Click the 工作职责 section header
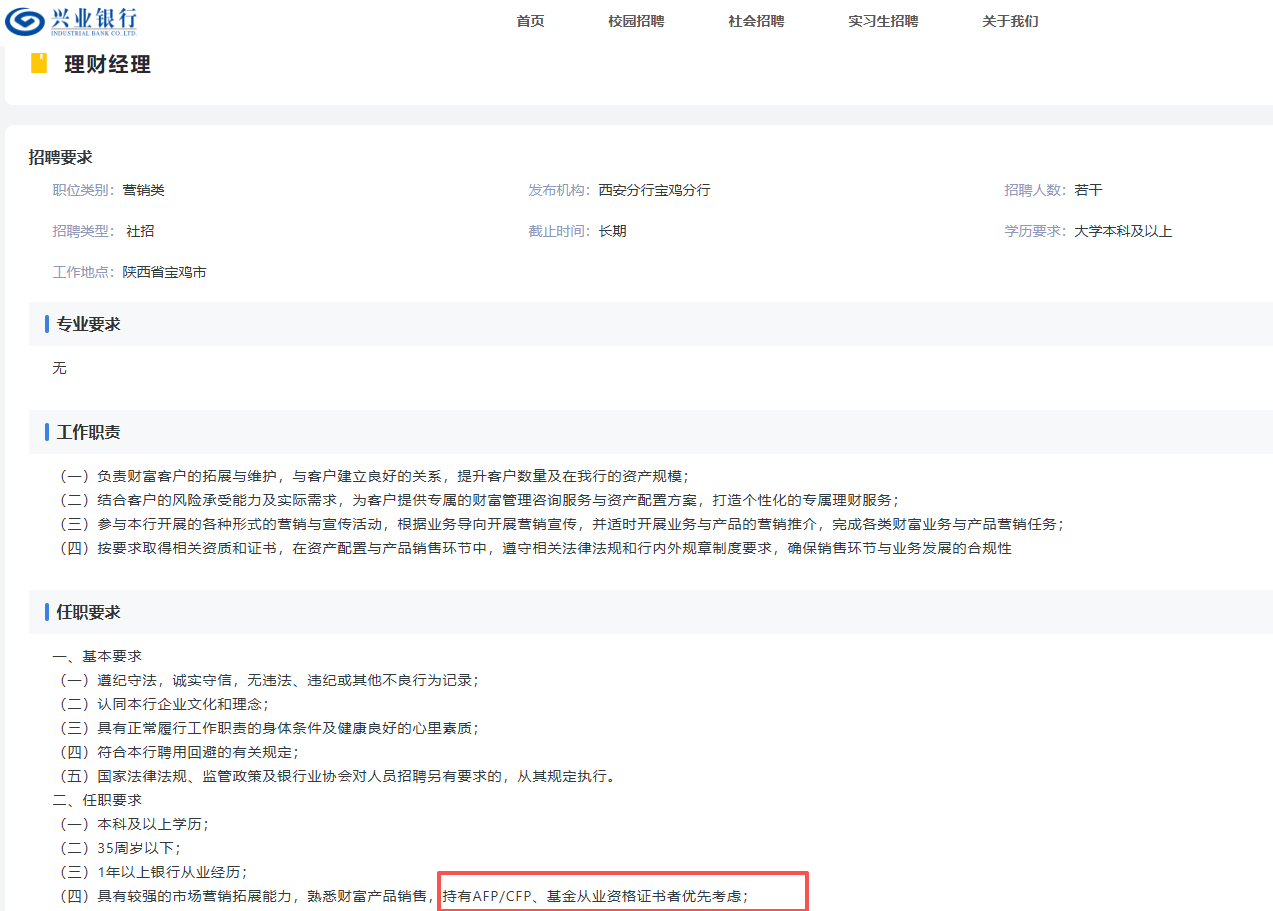The height and width of the screenshot is (911, 1273). point(88,432)
